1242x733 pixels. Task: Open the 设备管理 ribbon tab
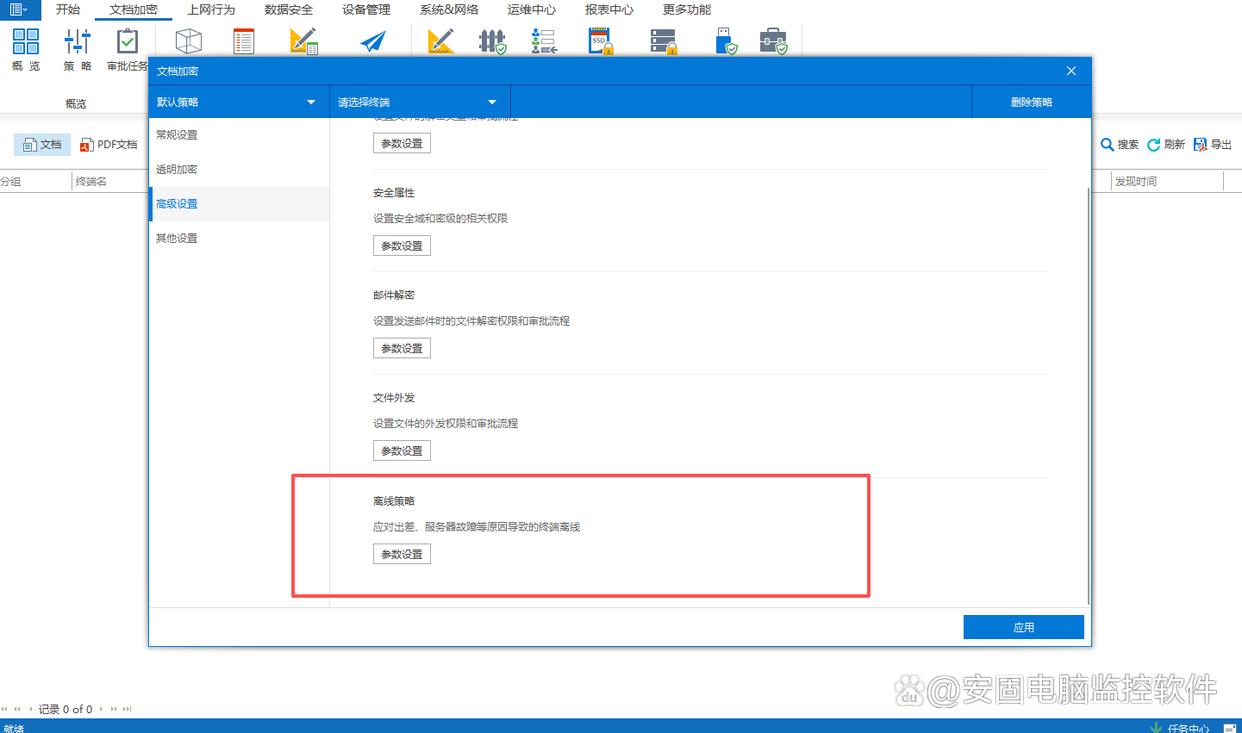(366, 10)
